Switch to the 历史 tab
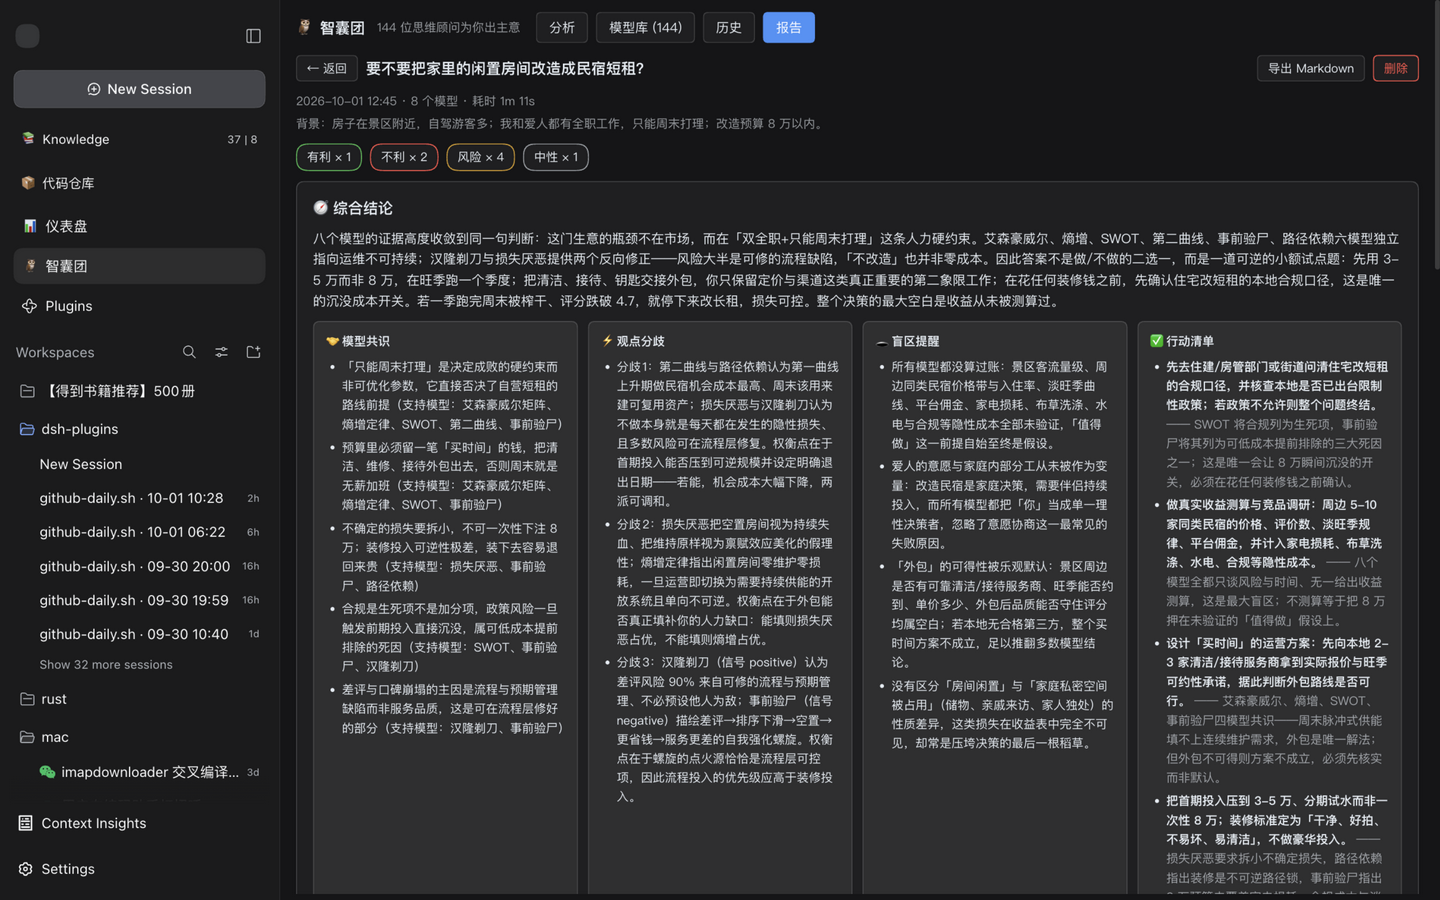The height and width of the screenshot is (900, 1440). point(729,28)
